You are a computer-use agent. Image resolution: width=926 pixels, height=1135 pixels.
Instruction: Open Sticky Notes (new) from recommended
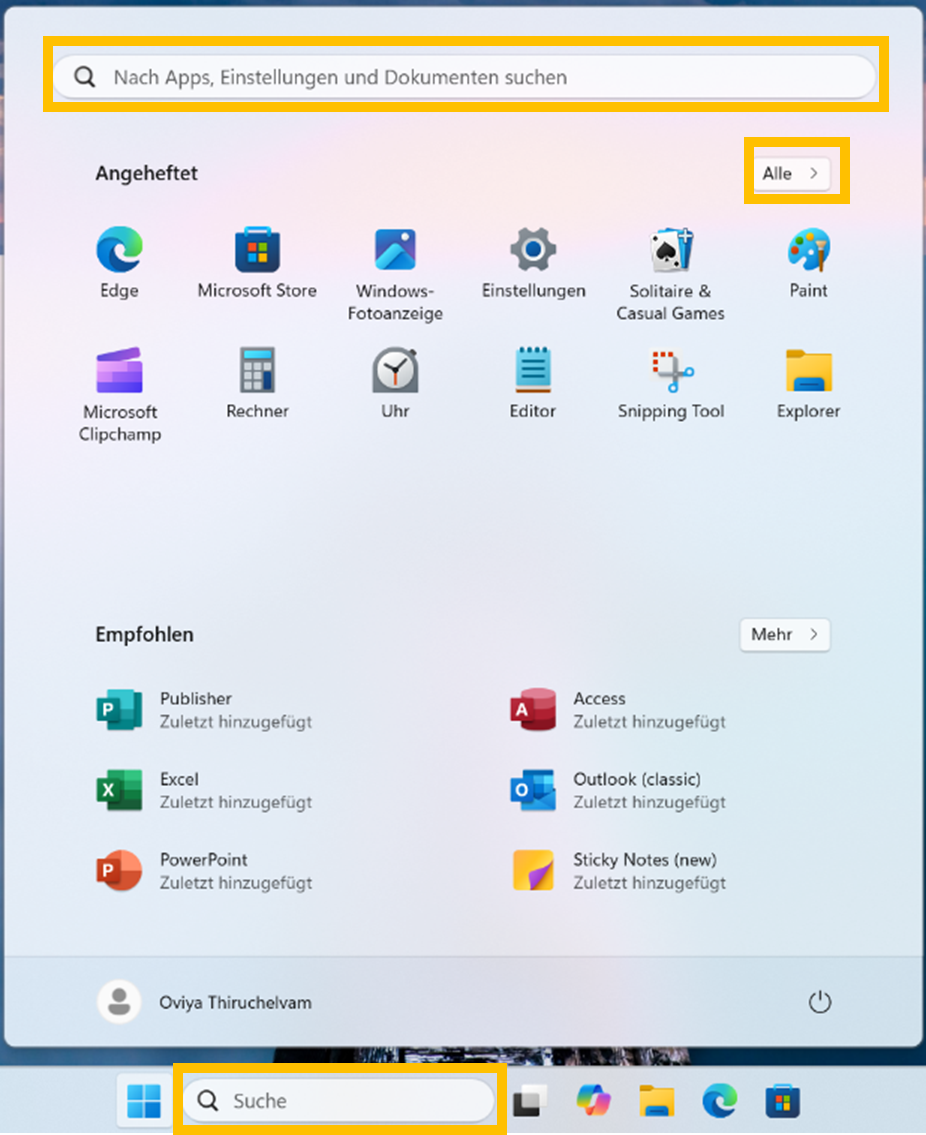tap(618, 871)
